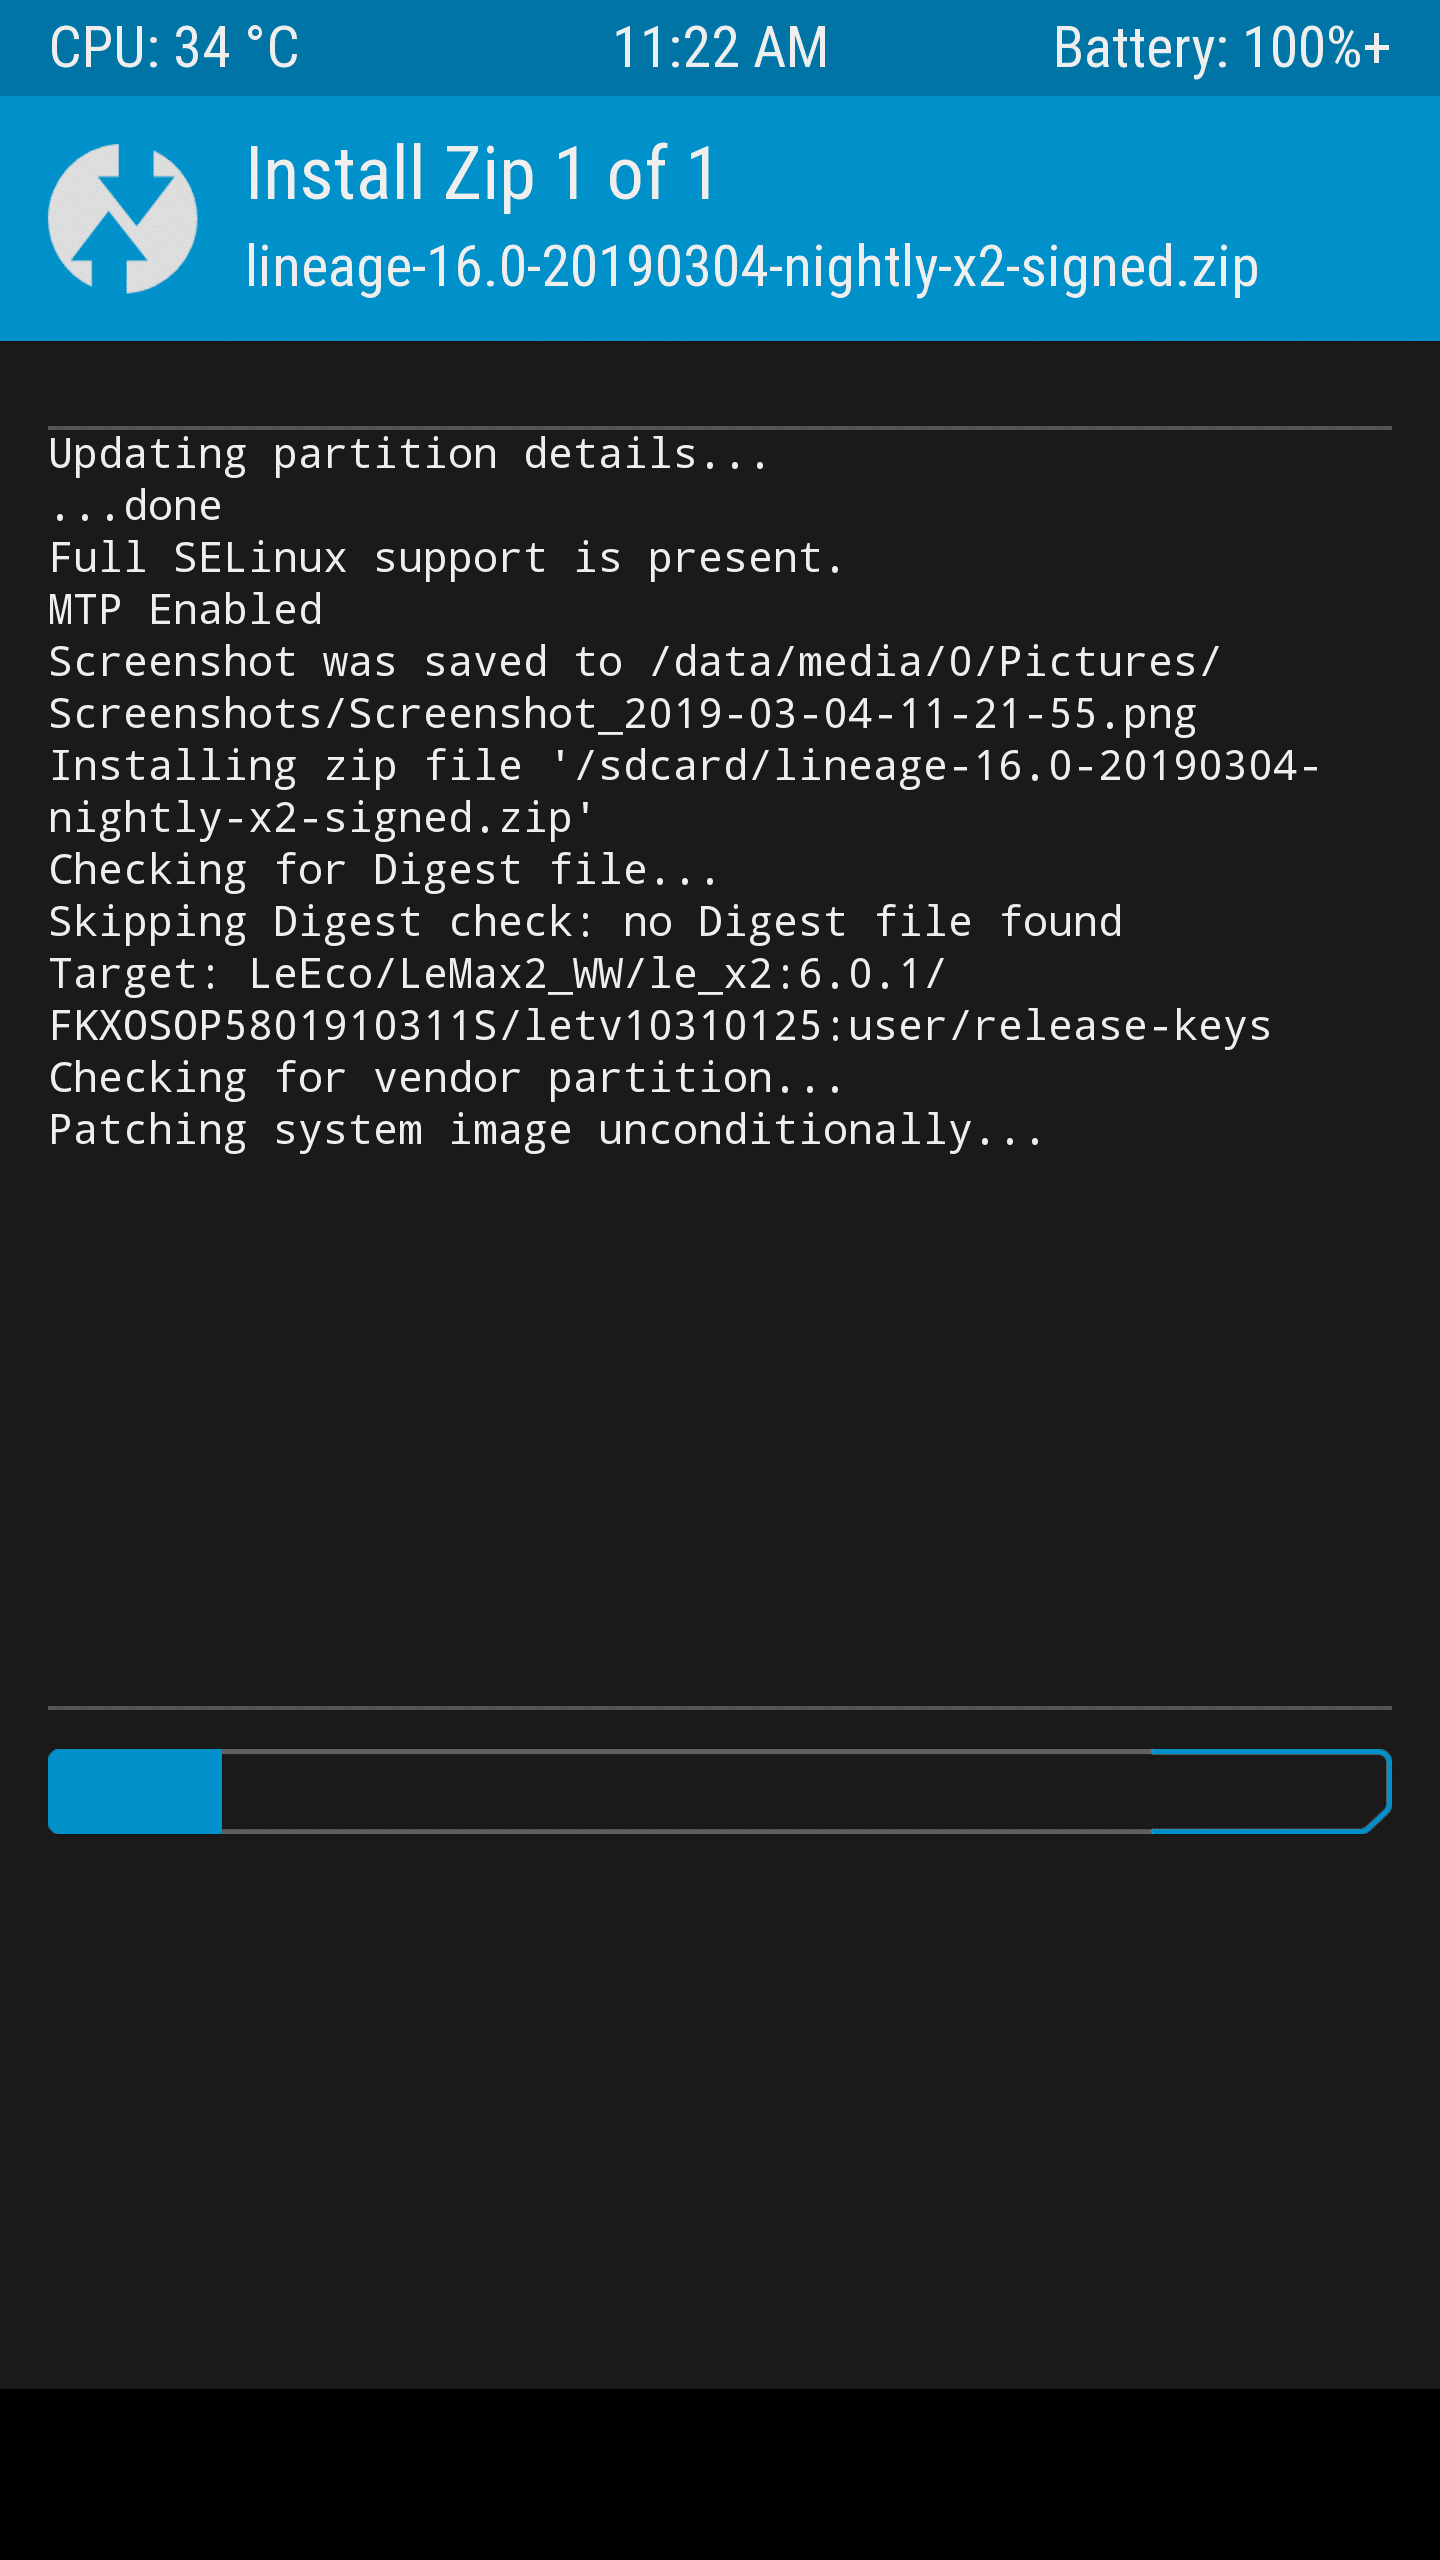The image size is (1440, 2560).
Task: Tap 'Checking for vendor partition' line
Action: pyautogui.click(x=446, y=1078)
